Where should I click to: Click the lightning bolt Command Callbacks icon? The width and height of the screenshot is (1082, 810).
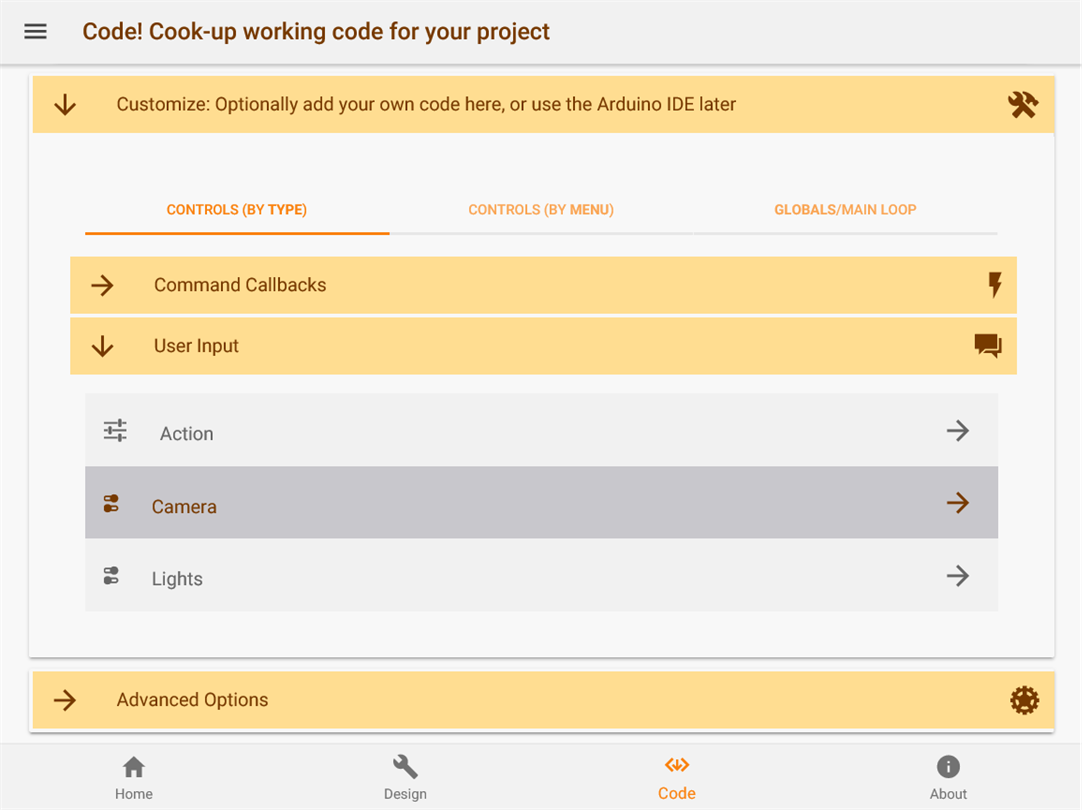tap(994, 285)
